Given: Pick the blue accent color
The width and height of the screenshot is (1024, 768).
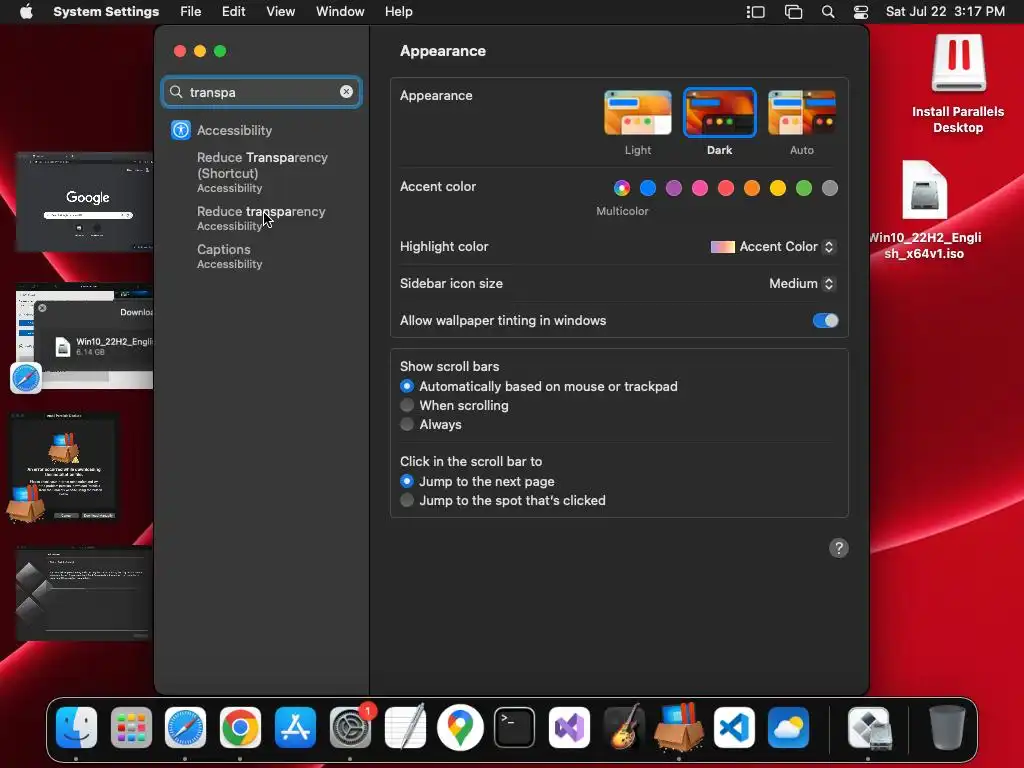Looking at the screenshot, I should click(648, 188).
